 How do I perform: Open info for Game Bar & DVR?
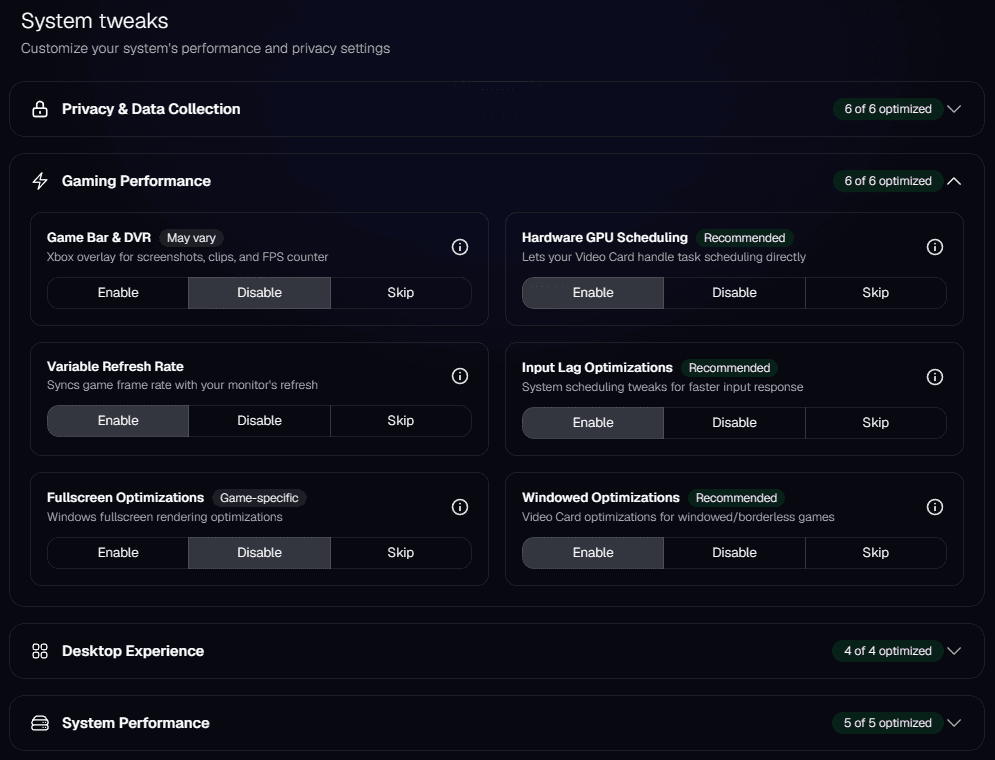coord(460,247)
